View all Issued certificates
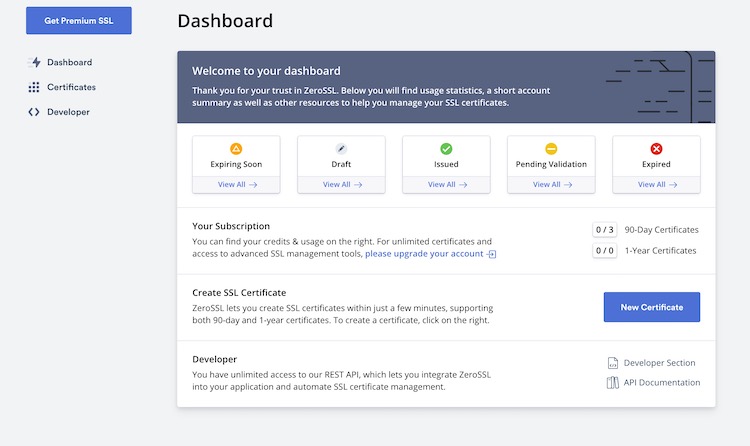The image size is (750, 446). [447, 185]
